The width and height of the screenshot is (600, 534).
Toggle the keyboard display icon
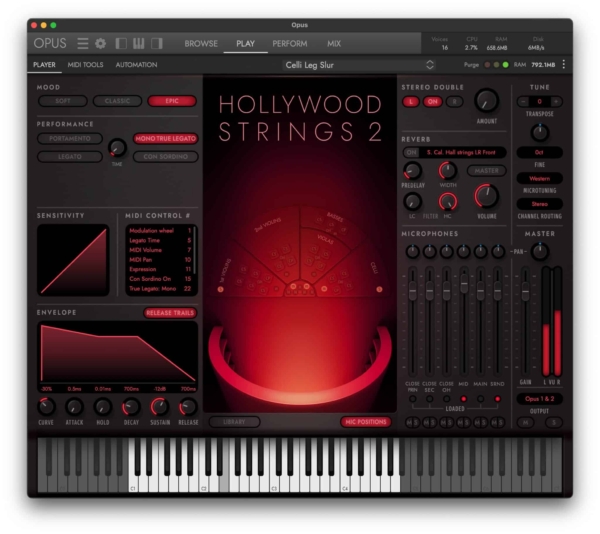tap(139, 44)
